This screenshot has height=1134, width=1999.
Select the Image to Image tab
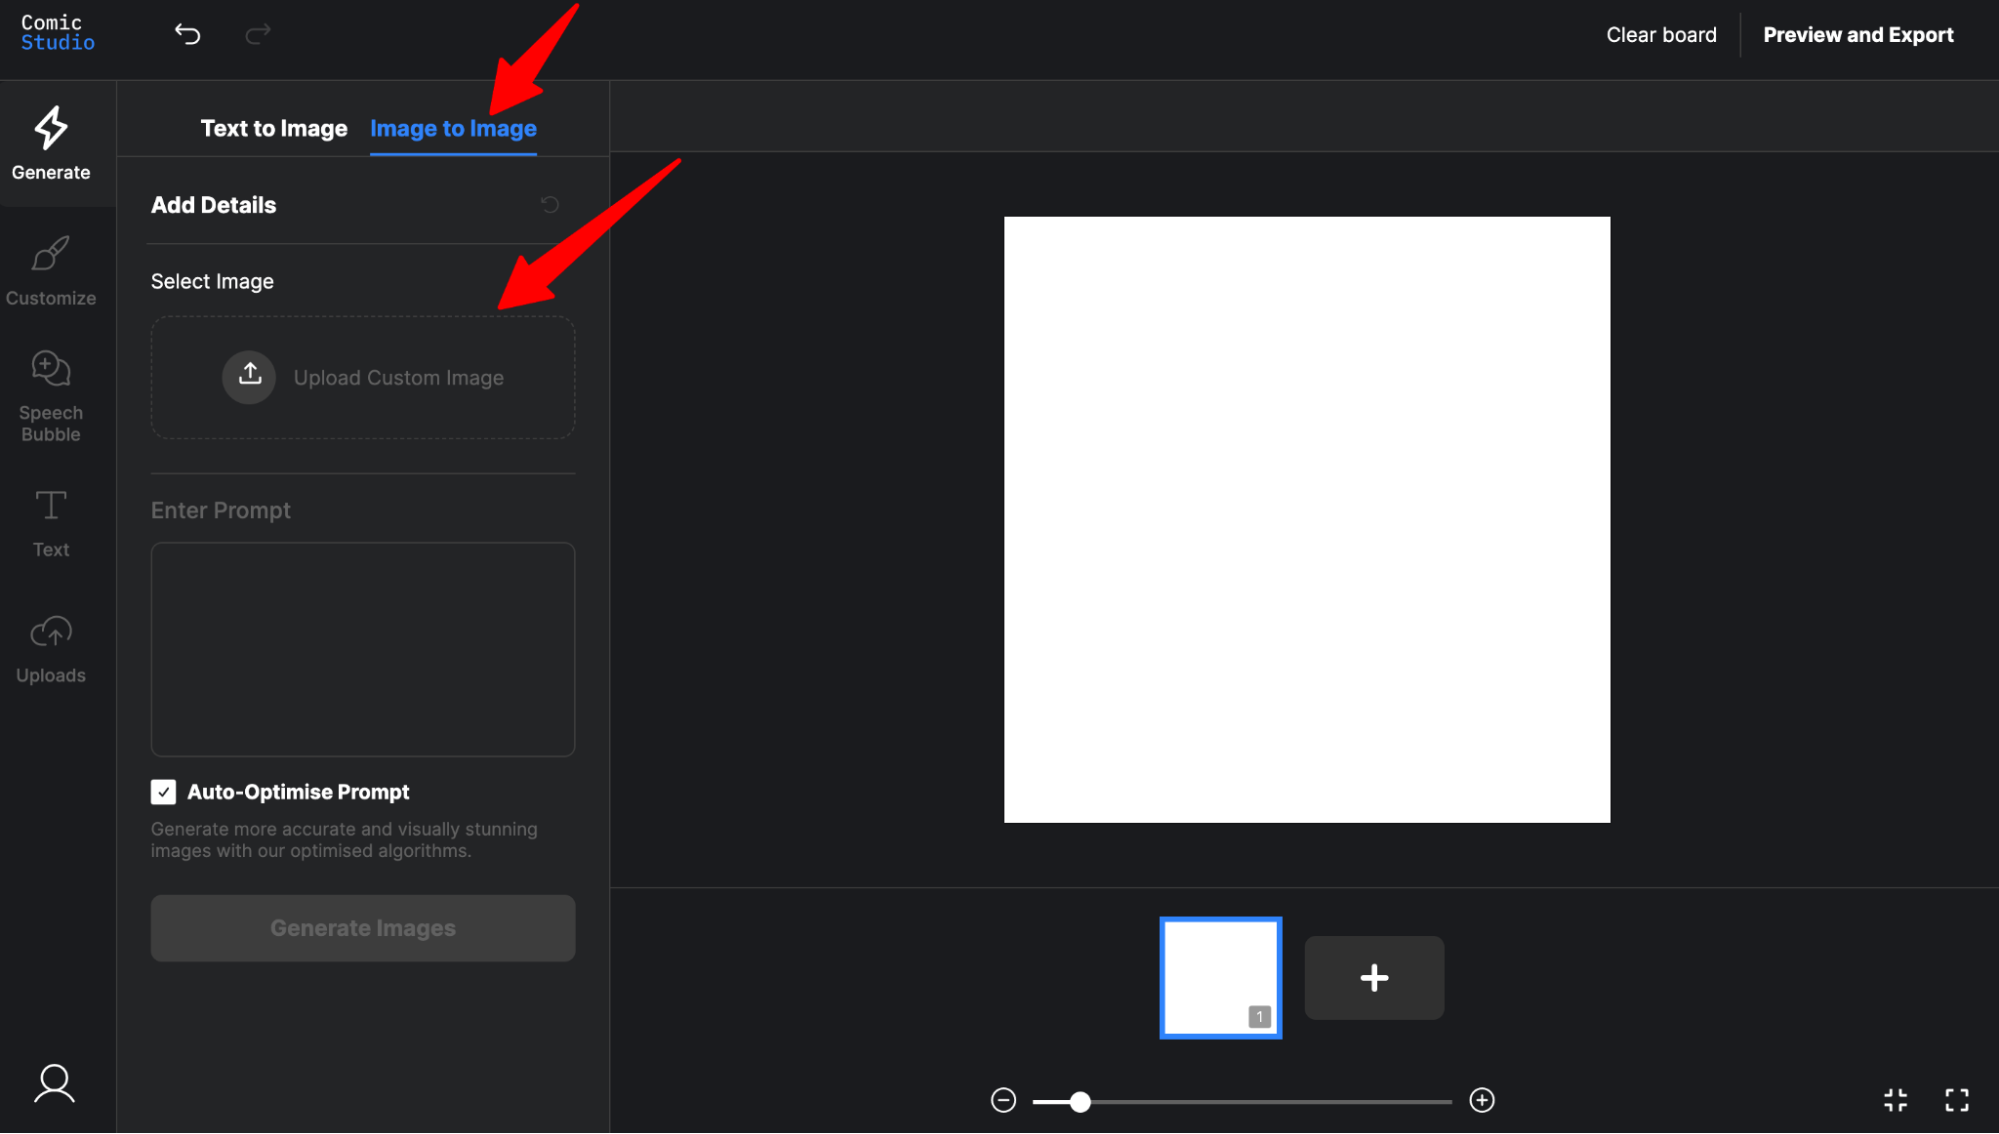[x=453, y=129]
